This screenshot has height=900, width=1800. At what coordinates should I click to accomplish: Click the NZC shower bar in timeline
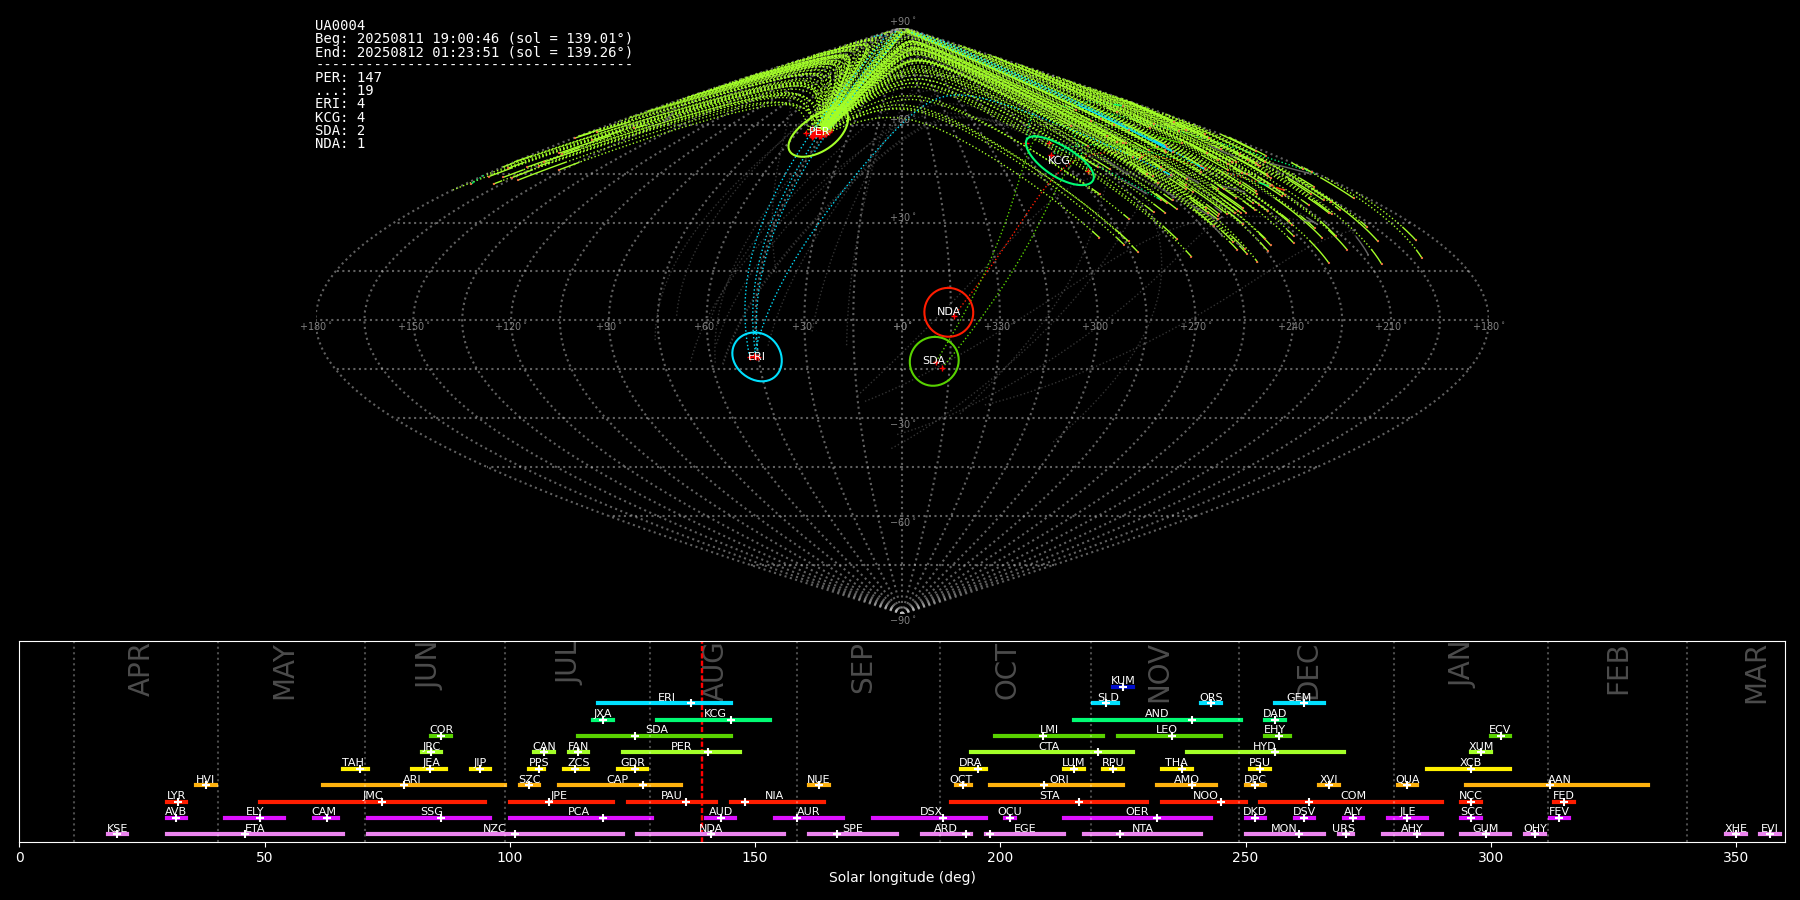tap(495, 834)
